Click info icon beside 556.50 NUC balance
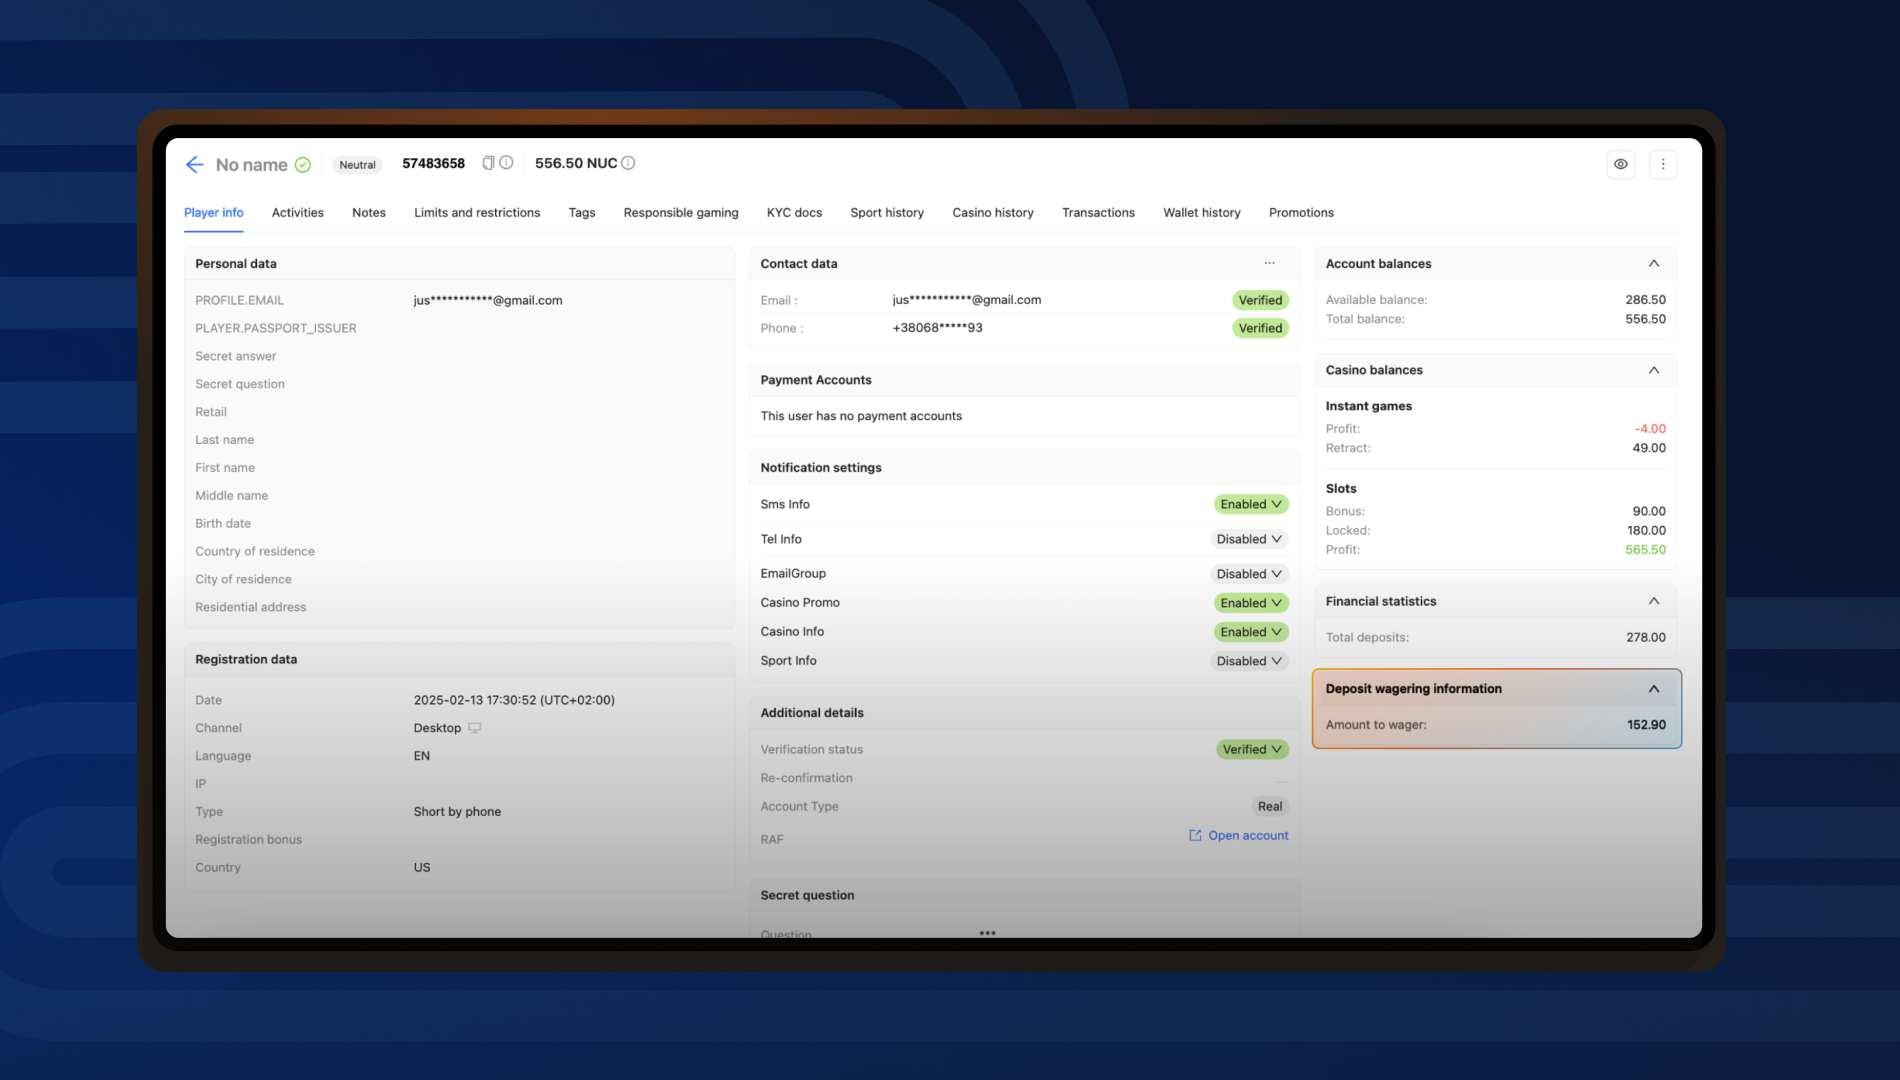 [628, 163]
